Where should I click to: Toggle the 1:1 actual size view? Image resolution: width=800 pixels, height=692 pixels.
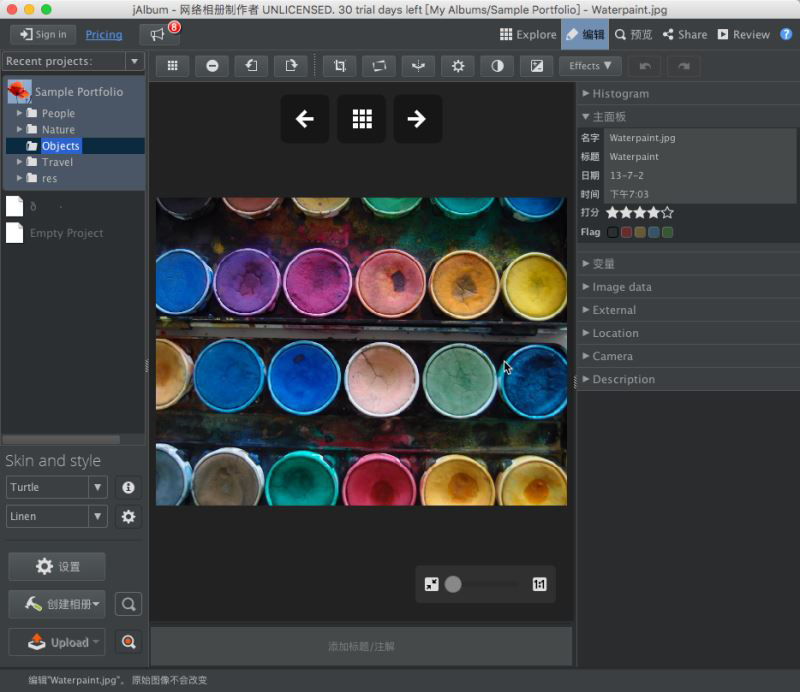(540, 584)
